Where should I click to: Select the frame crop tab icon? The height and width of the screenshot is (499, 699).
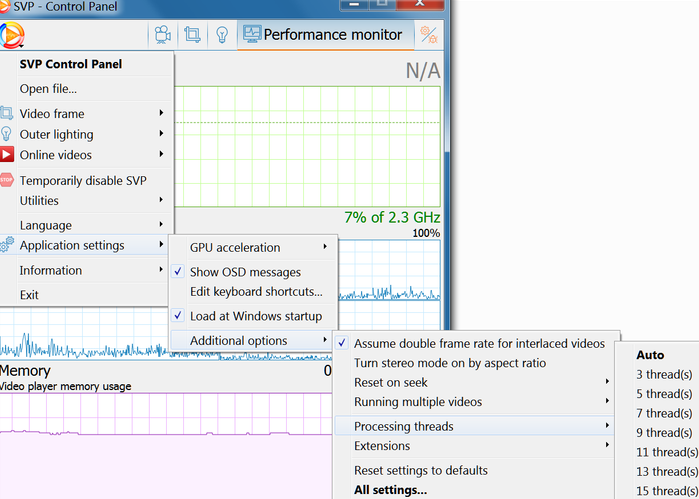tap(192, 35)
